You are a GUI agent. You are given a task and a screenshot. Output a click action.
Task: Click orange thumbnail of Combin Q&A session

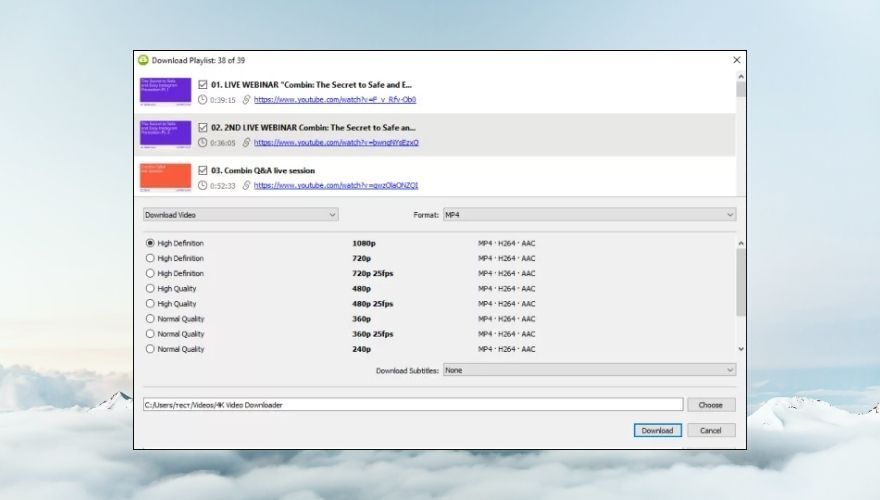point(166,177)
